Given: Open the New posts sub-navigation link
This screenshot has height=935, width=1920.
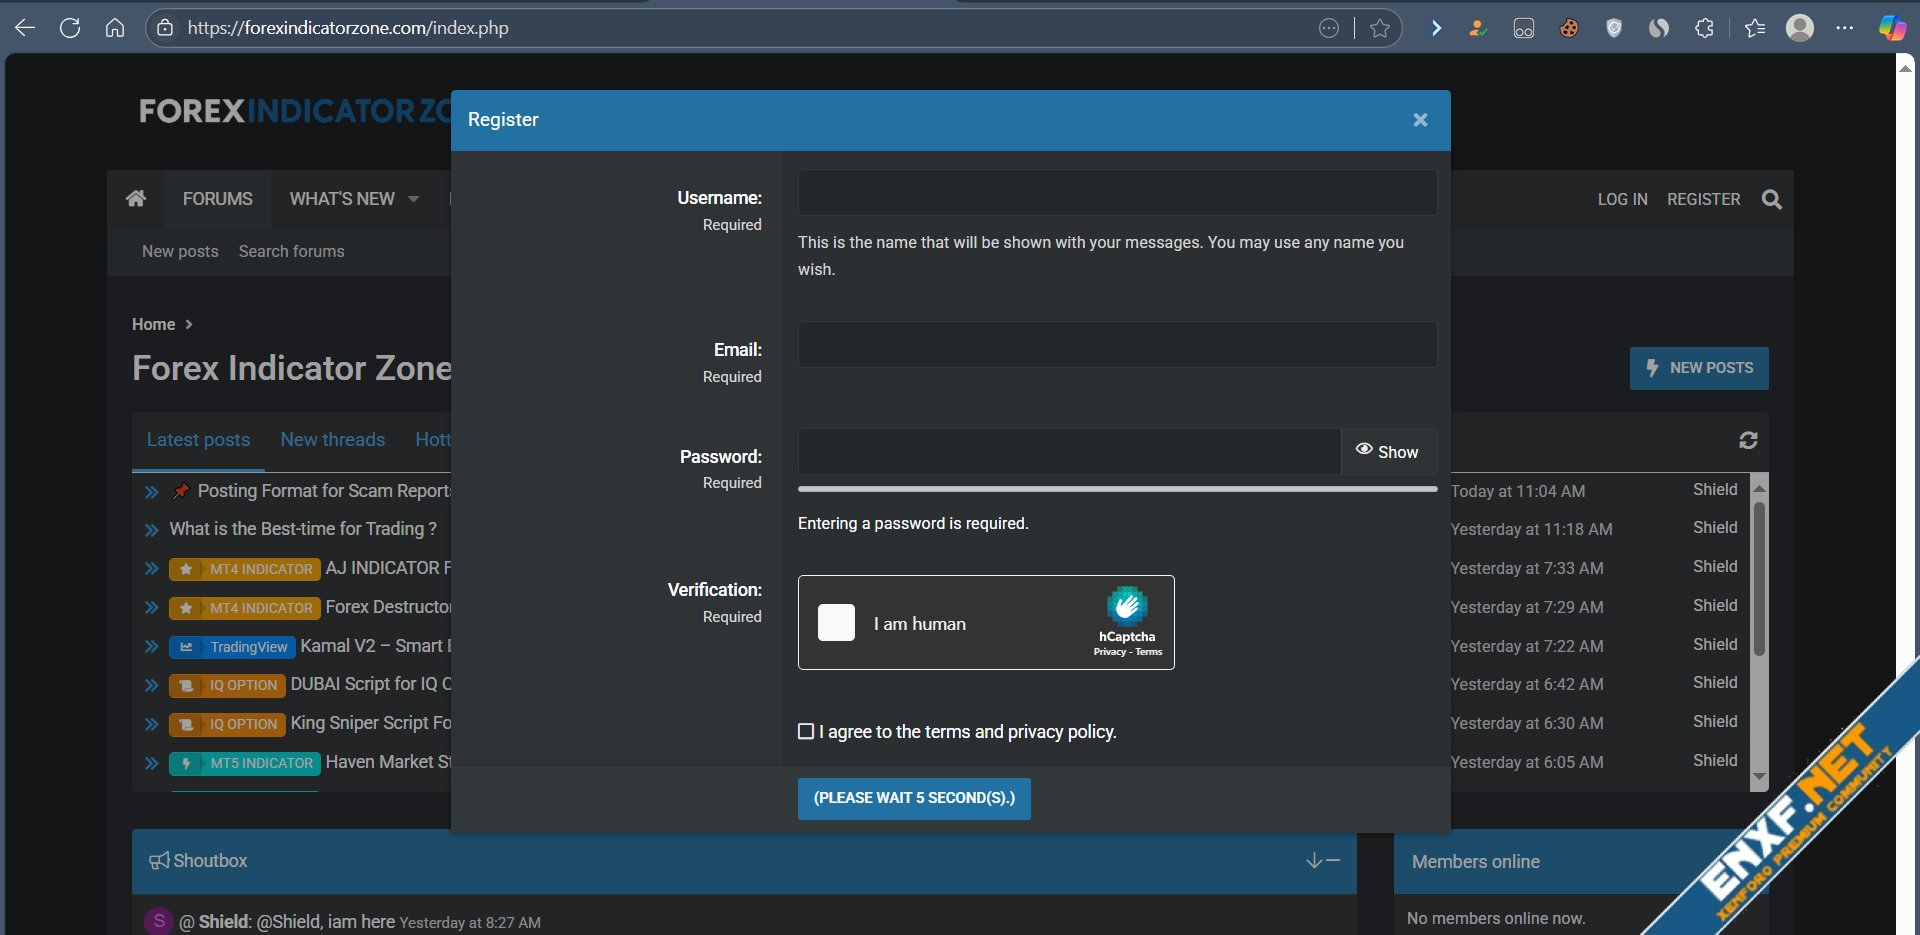Looking at the screenshot, I should coord(180,252).
